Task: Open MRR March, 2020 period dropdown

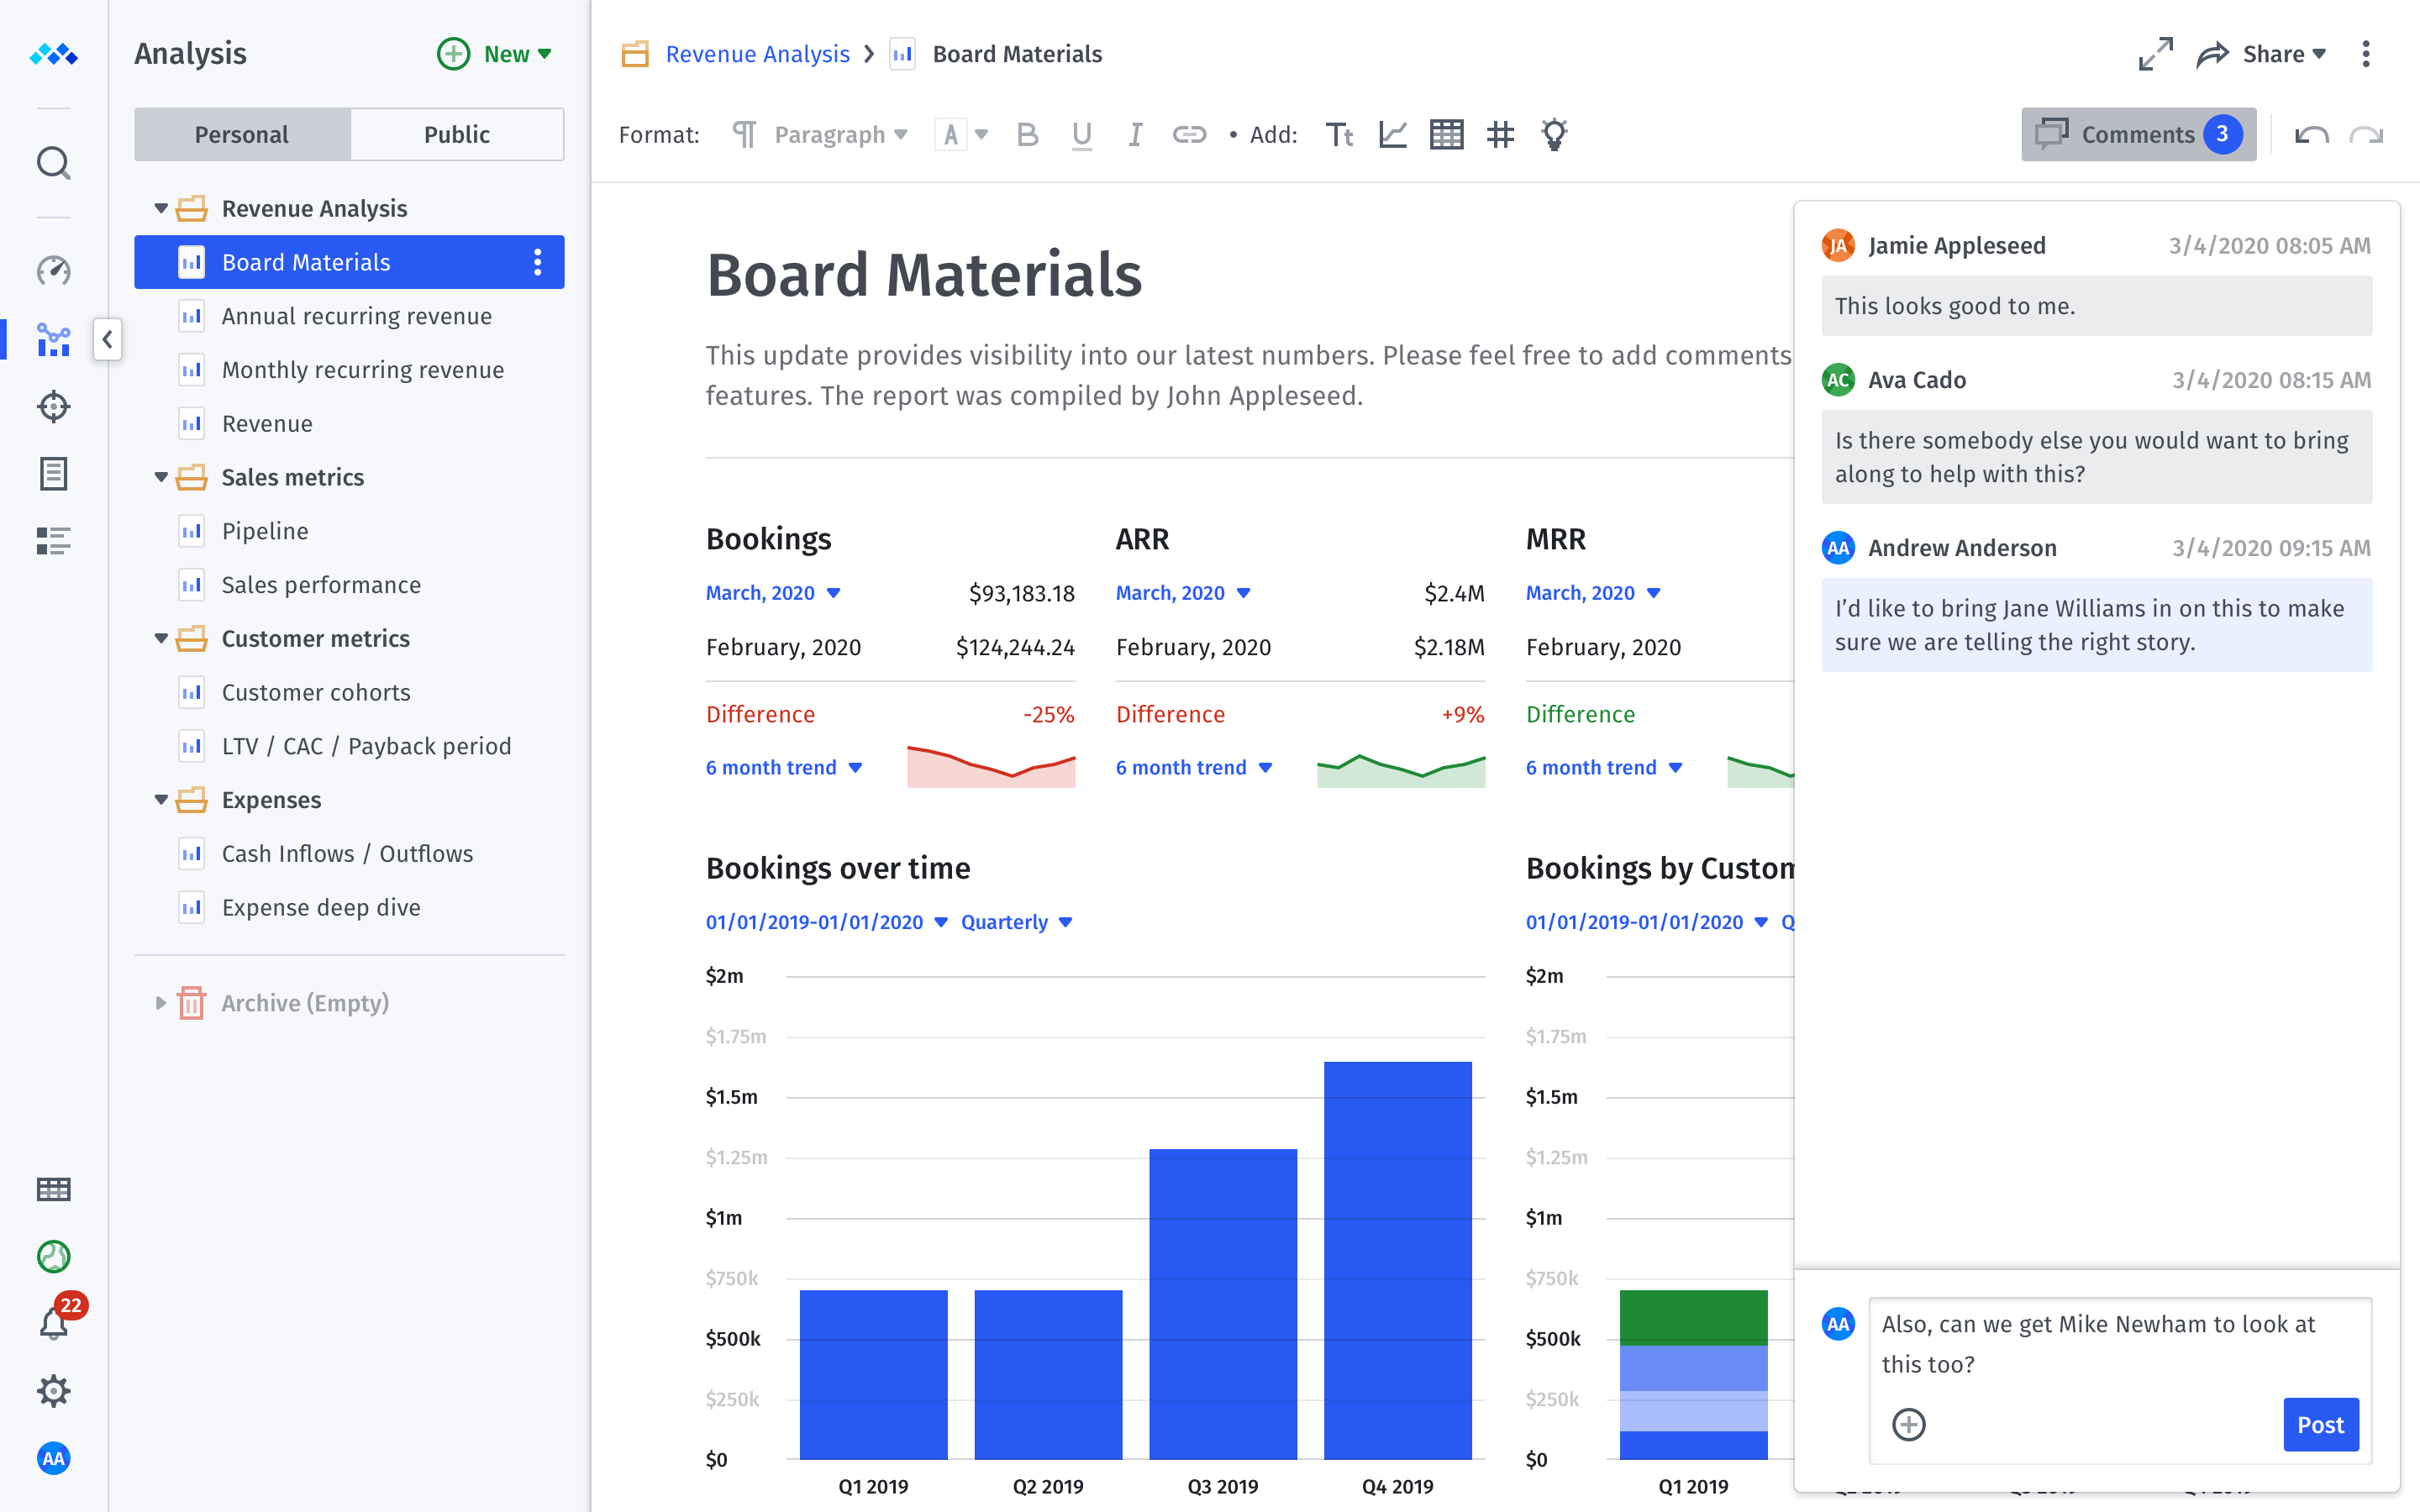Action: point(1593,593)
